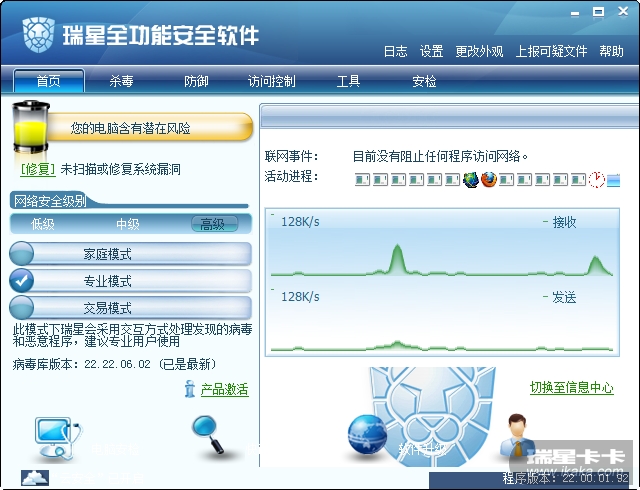Open the 杀毒 antivirus tab
The height and width of the screenshot is (490, 640).
tap(121, 81)
